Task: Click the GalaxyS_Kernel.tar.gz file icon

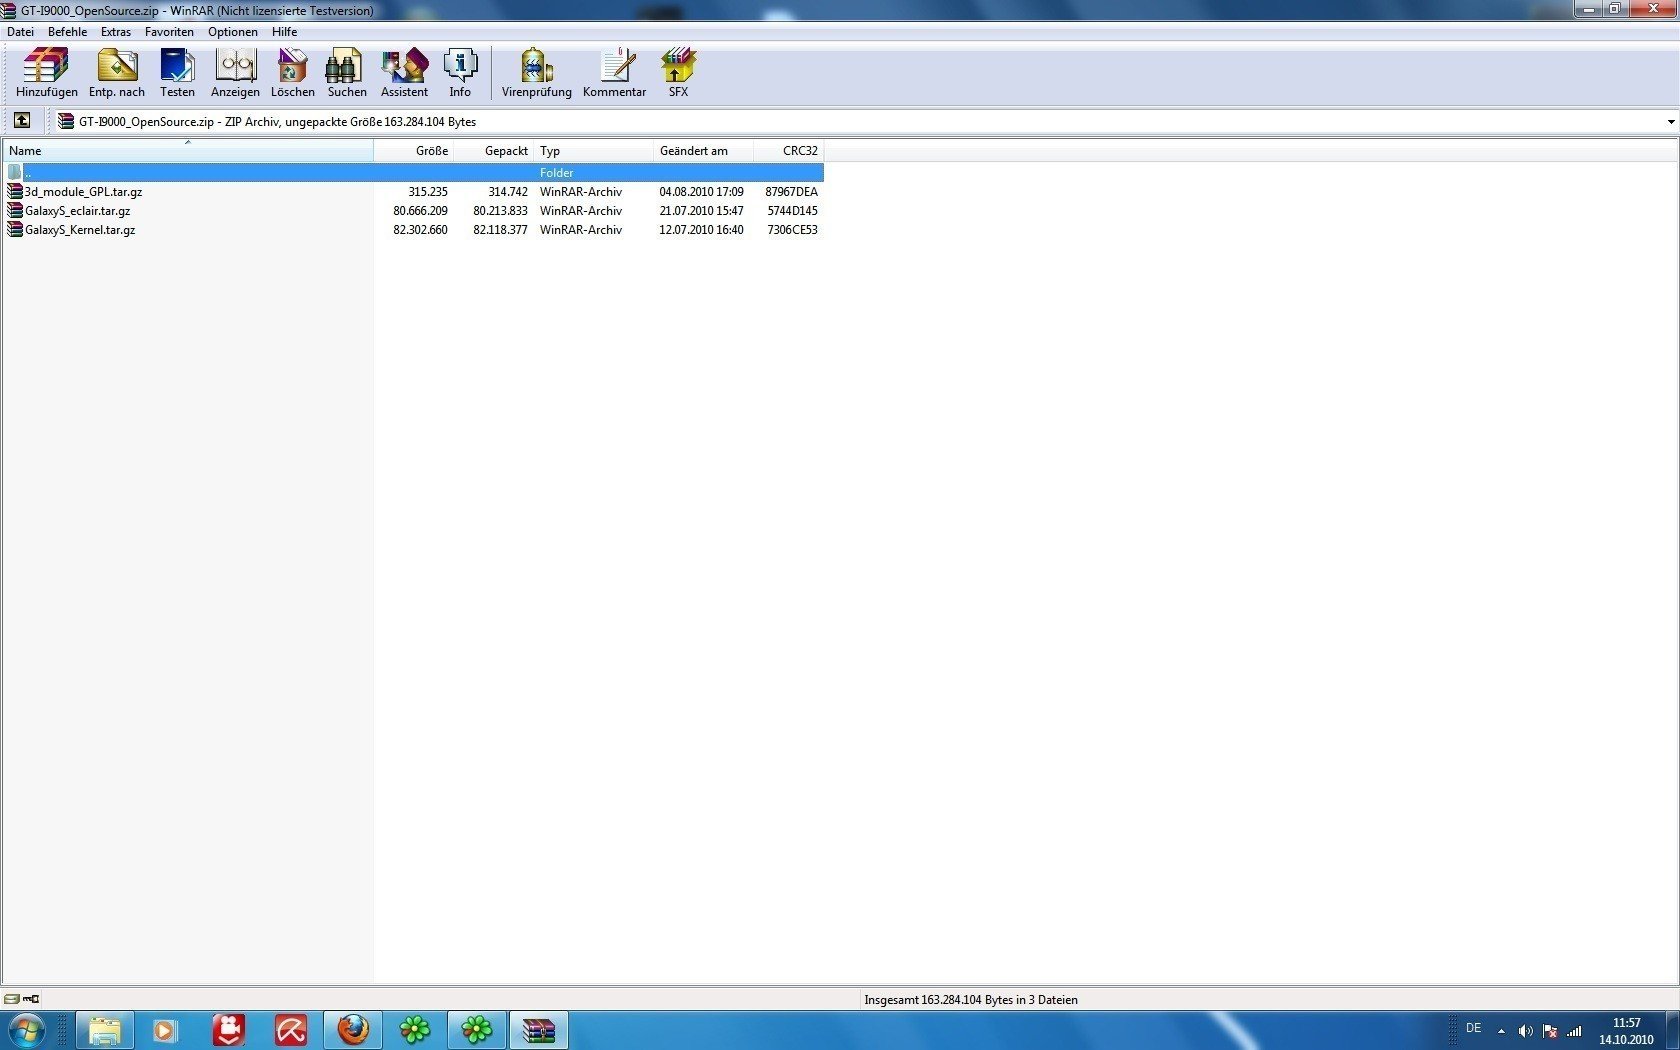Action: pyautogui.click(x=15, y=229)
